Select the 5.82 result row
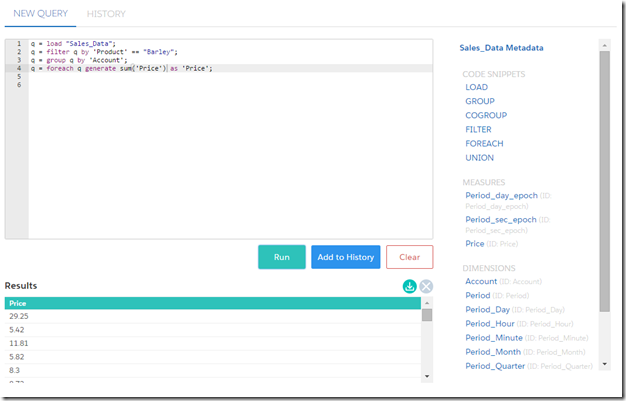Screen dimensions: 626x401 [212, 357]
